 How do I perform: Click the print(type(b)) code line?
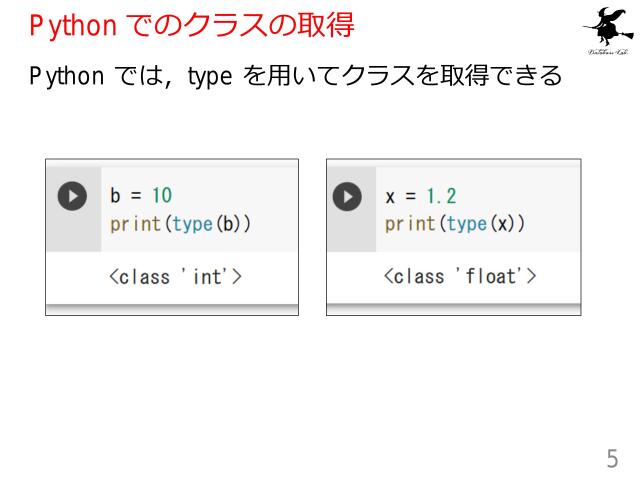pos(180,224)
